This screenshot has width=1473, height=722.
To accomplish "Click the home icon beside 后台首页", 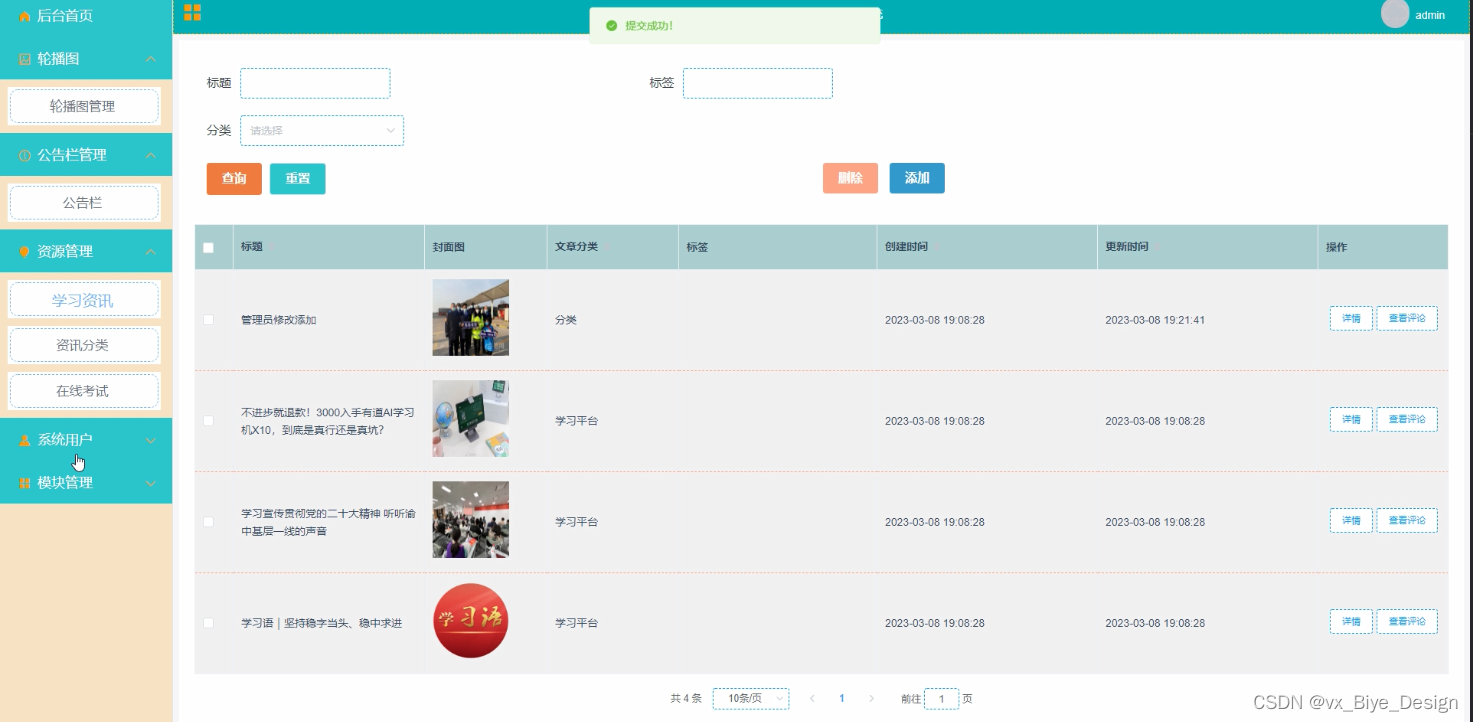I will pyautogui.click(x=25, y=17).
